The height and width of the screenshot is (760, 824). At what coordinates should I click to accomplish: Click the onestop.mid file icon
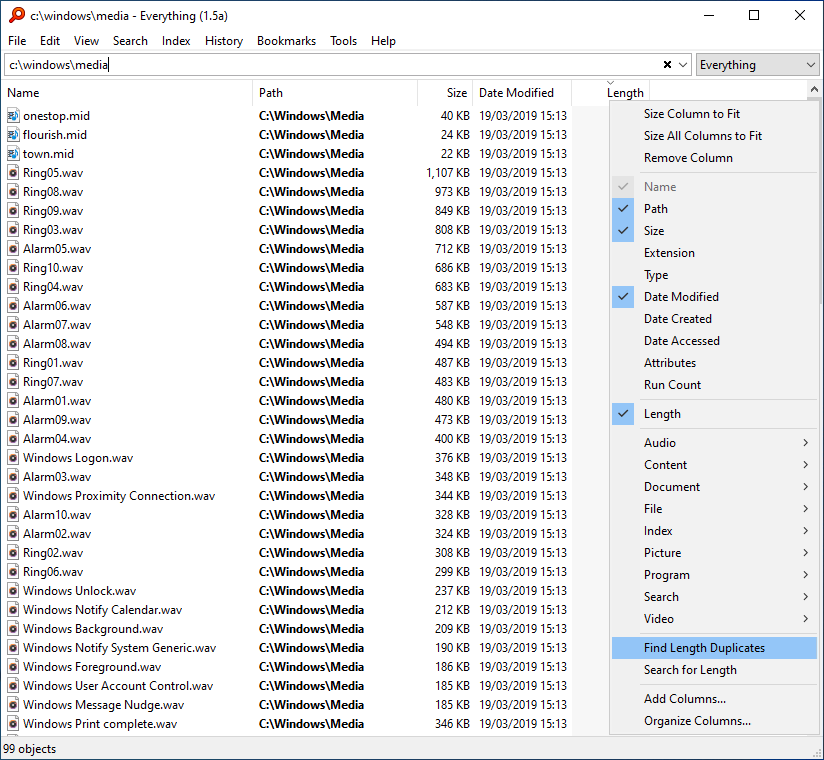pyautogui.click(x=13, y=116)
